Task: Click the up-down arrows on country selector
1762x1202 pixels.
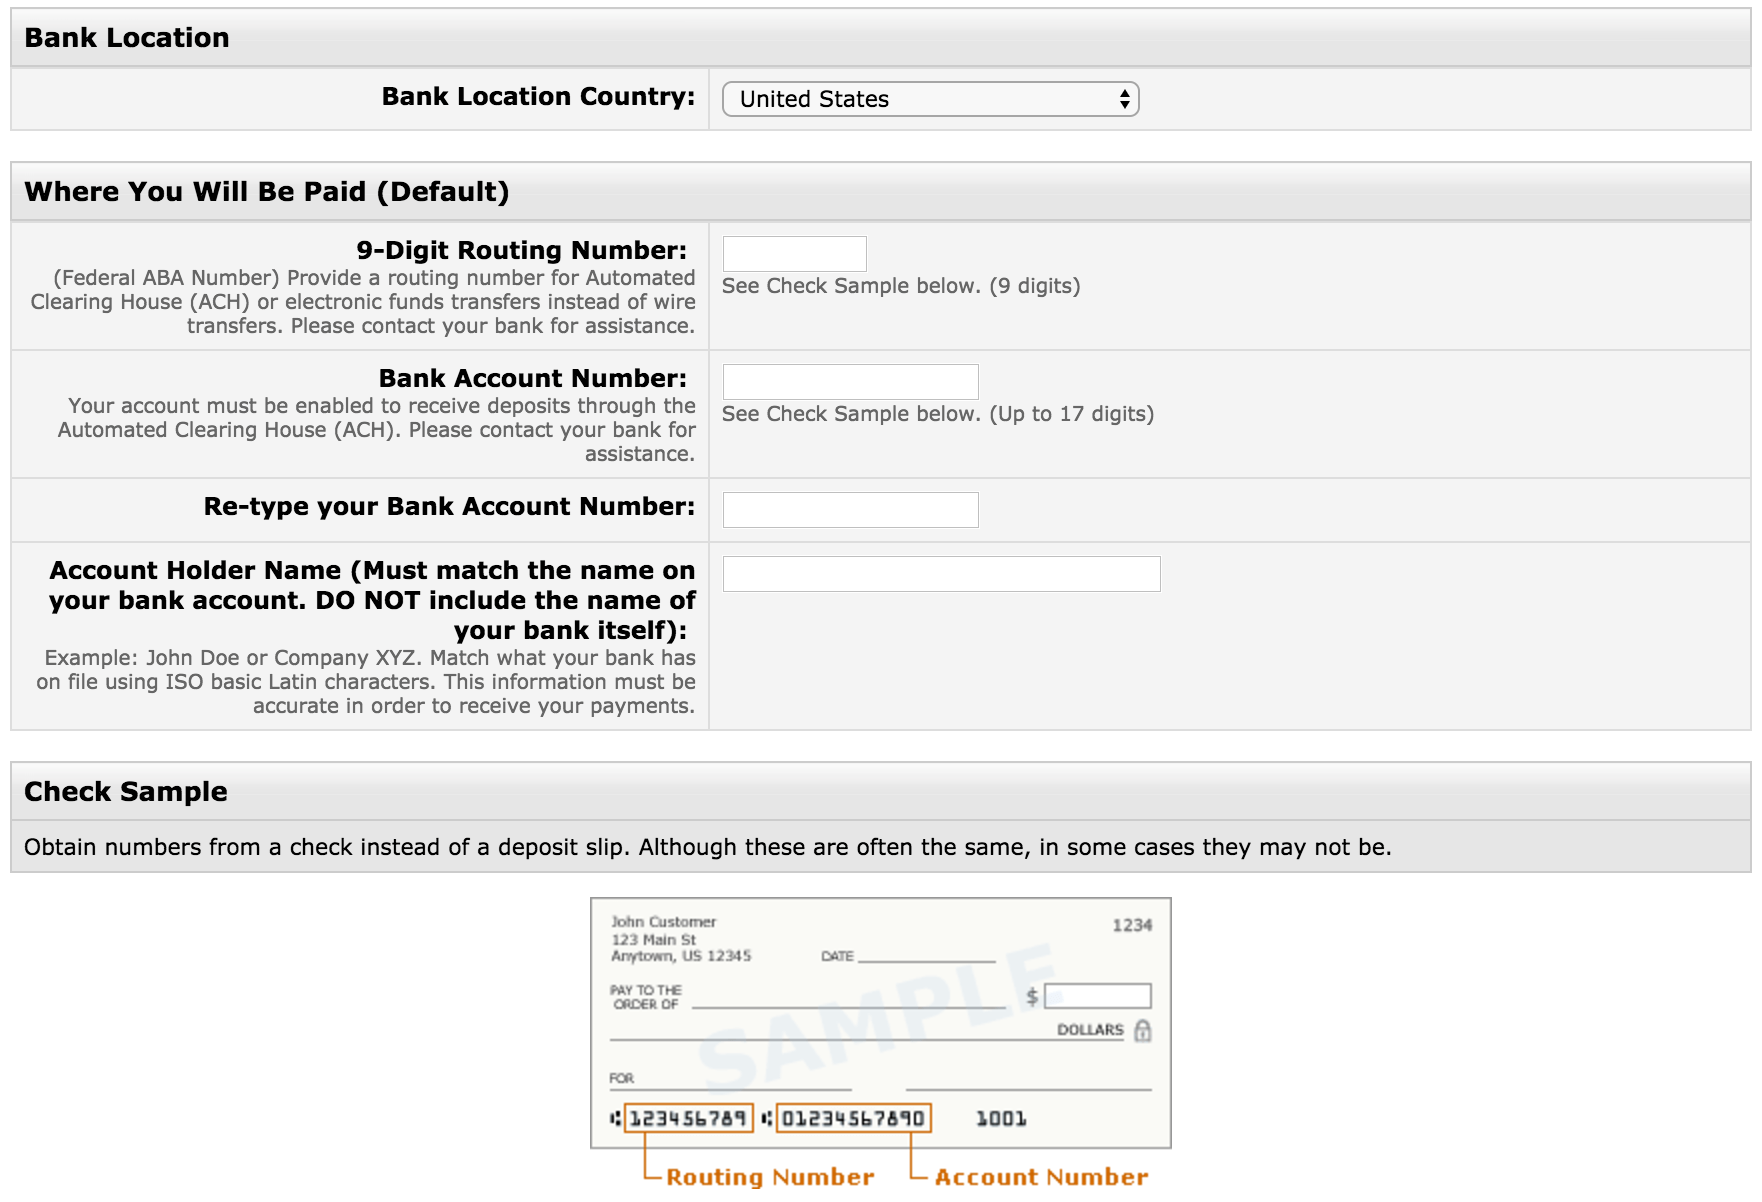Action: (1126, 98)
